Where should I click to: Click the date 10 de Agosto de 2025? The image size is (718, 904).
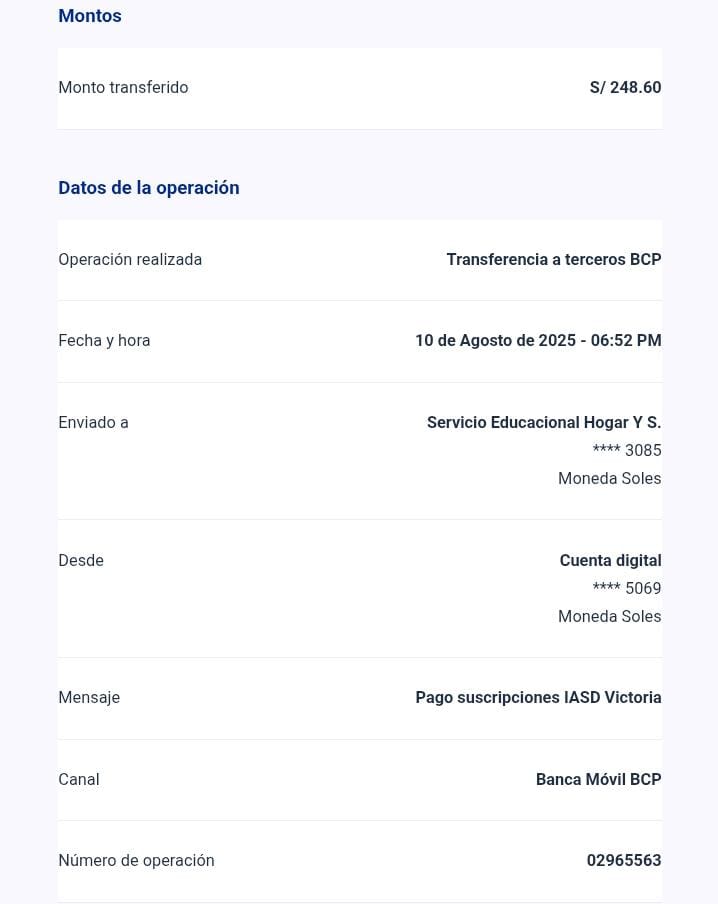pos(495,341)
